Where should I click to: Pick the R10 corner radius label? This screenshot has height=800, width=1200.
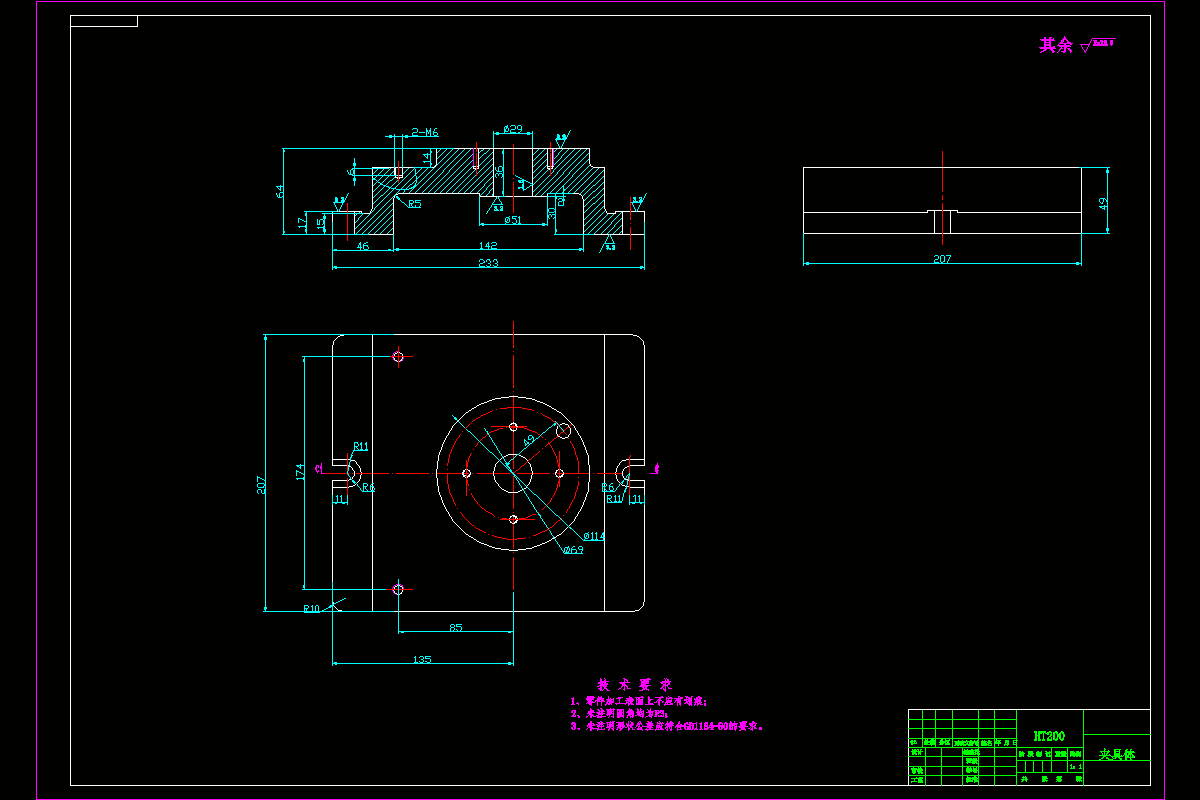[x=312, y=608]
